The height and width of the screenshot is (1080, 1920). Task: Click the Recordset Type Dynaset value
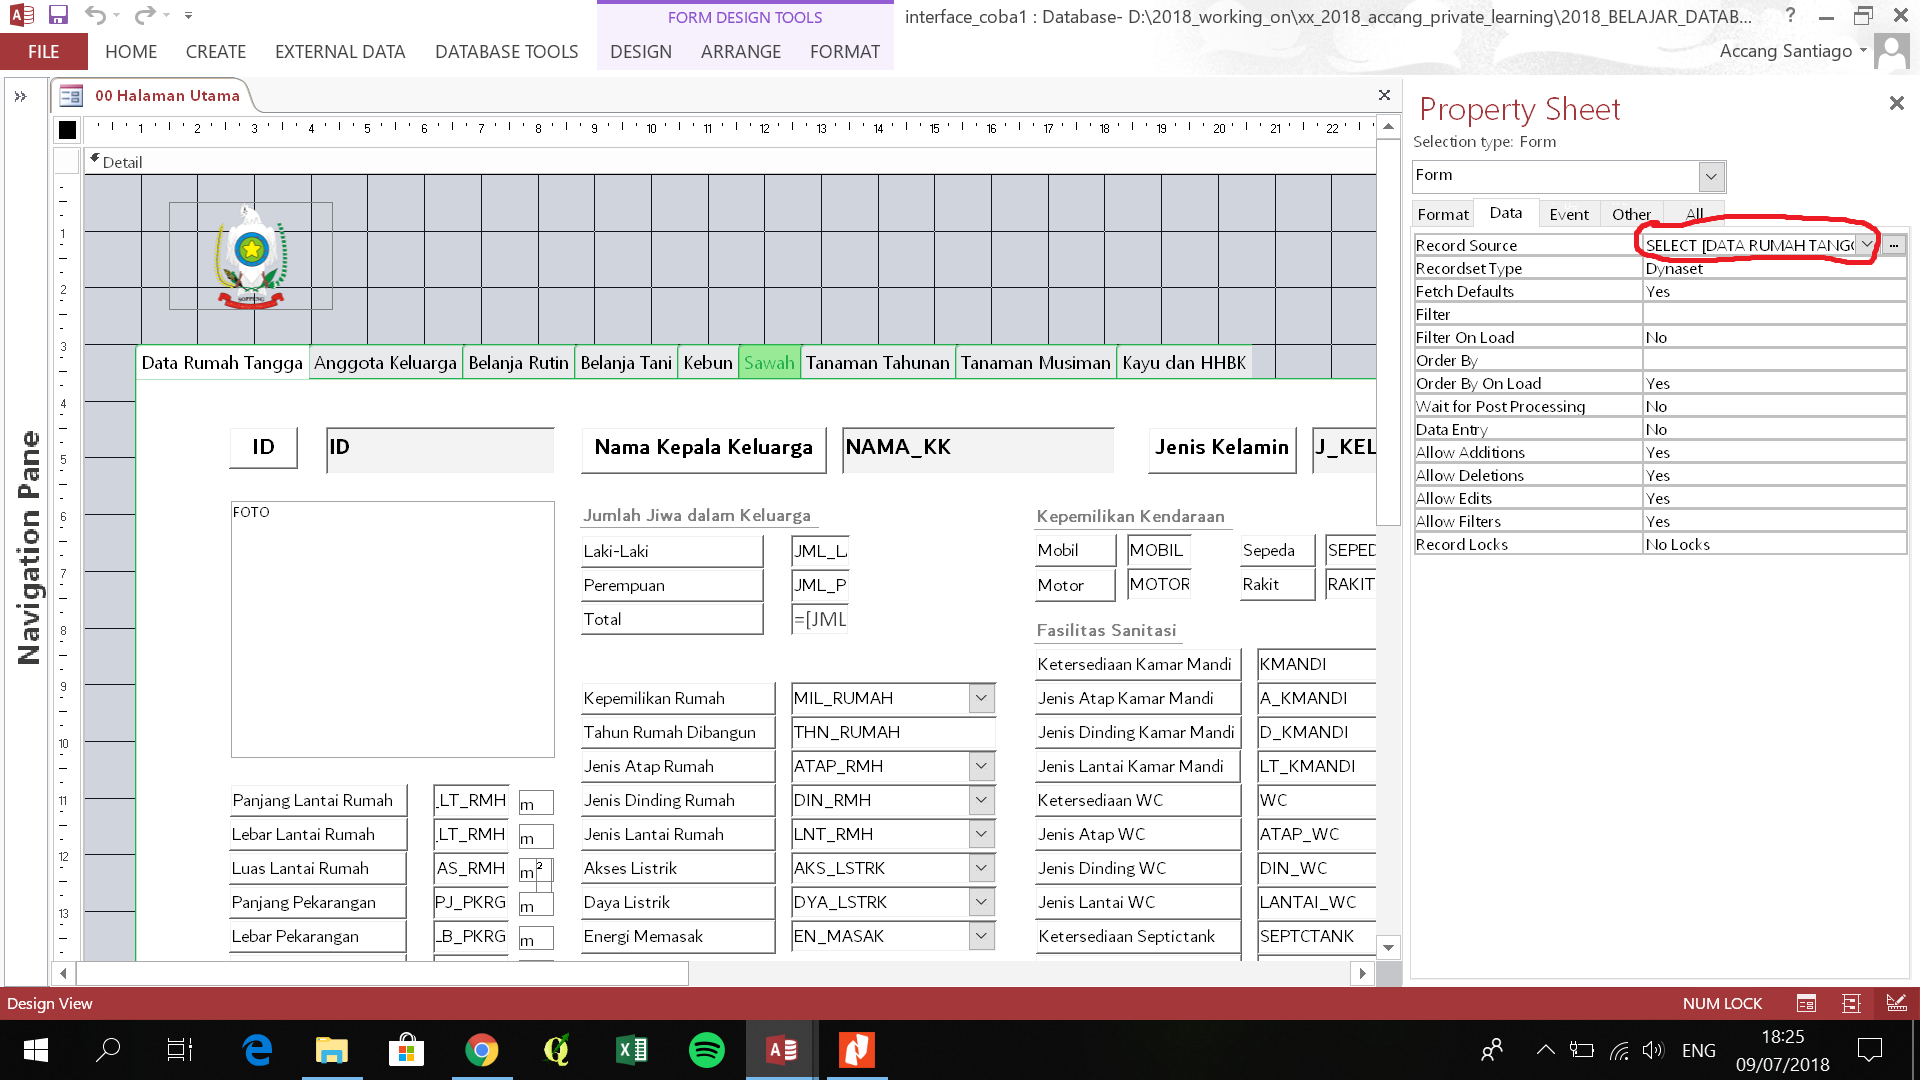pos(1774,268)
